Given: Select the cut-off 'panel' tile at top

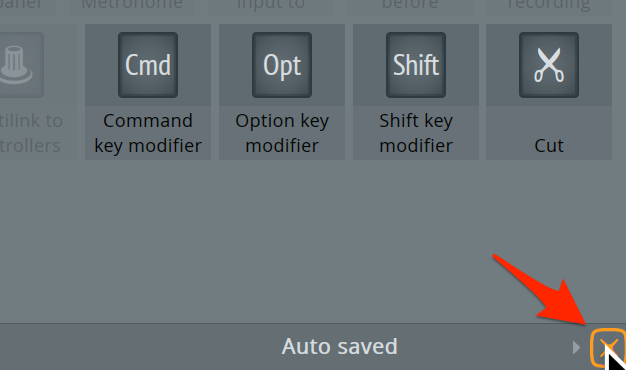Looking at the screenshot, I should [27, 7].
